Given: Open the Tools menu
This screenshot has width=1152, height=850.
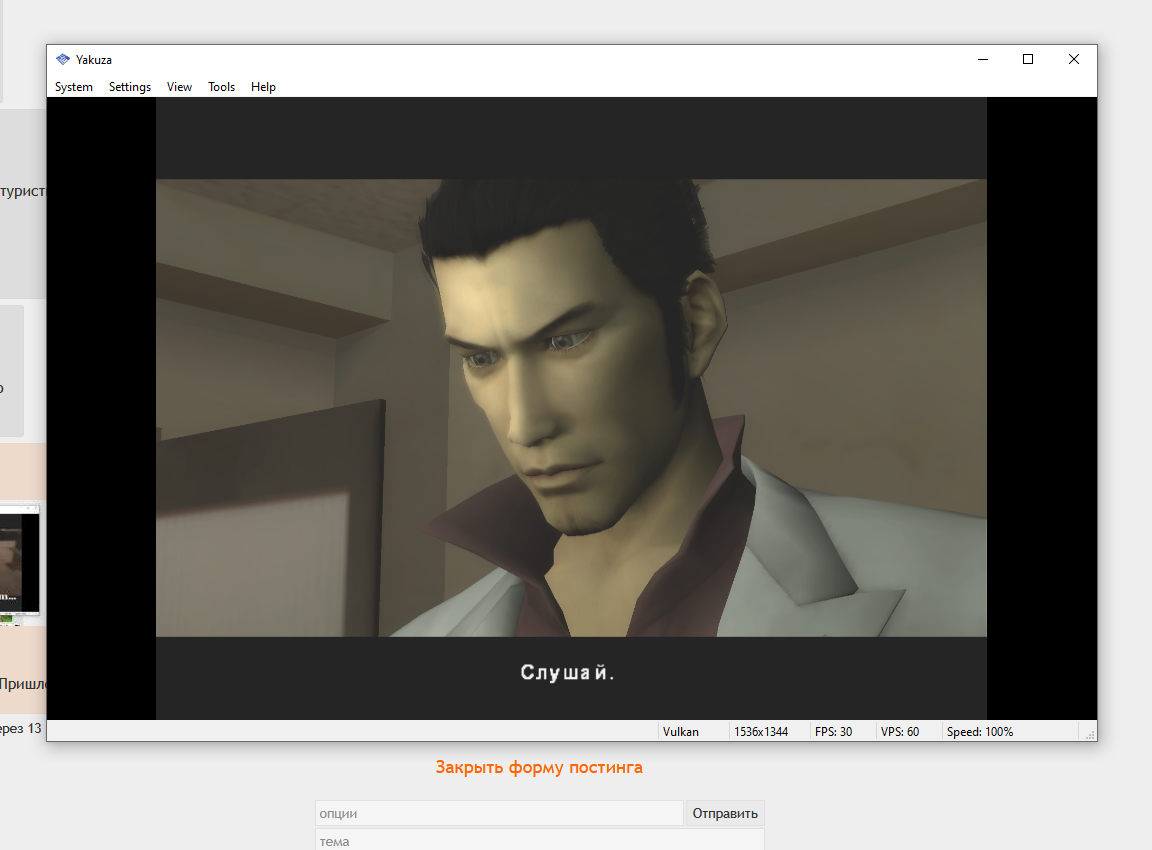Looking at the screenshot, I should point(221,87).
